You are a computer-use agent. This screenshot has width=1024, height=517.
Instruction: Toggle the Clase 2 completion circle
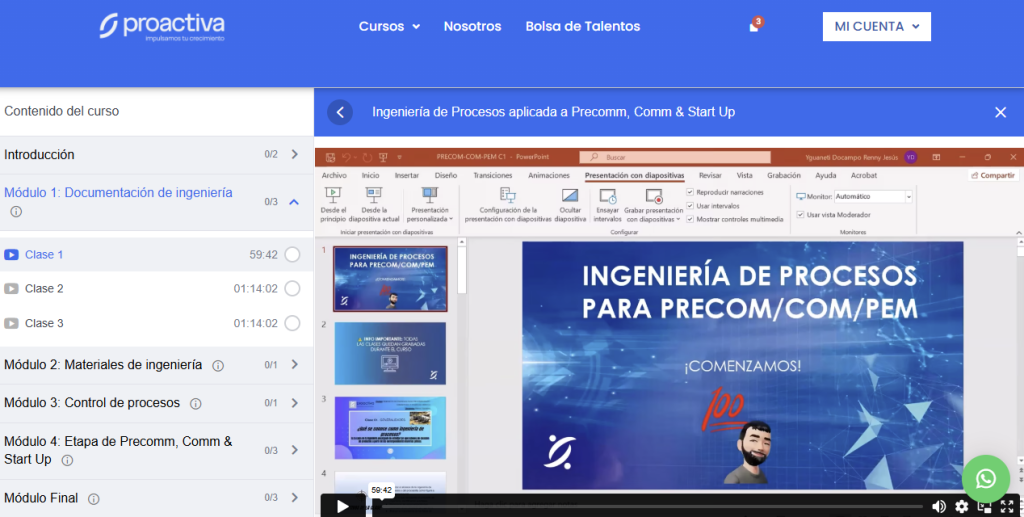click(292, 289)
